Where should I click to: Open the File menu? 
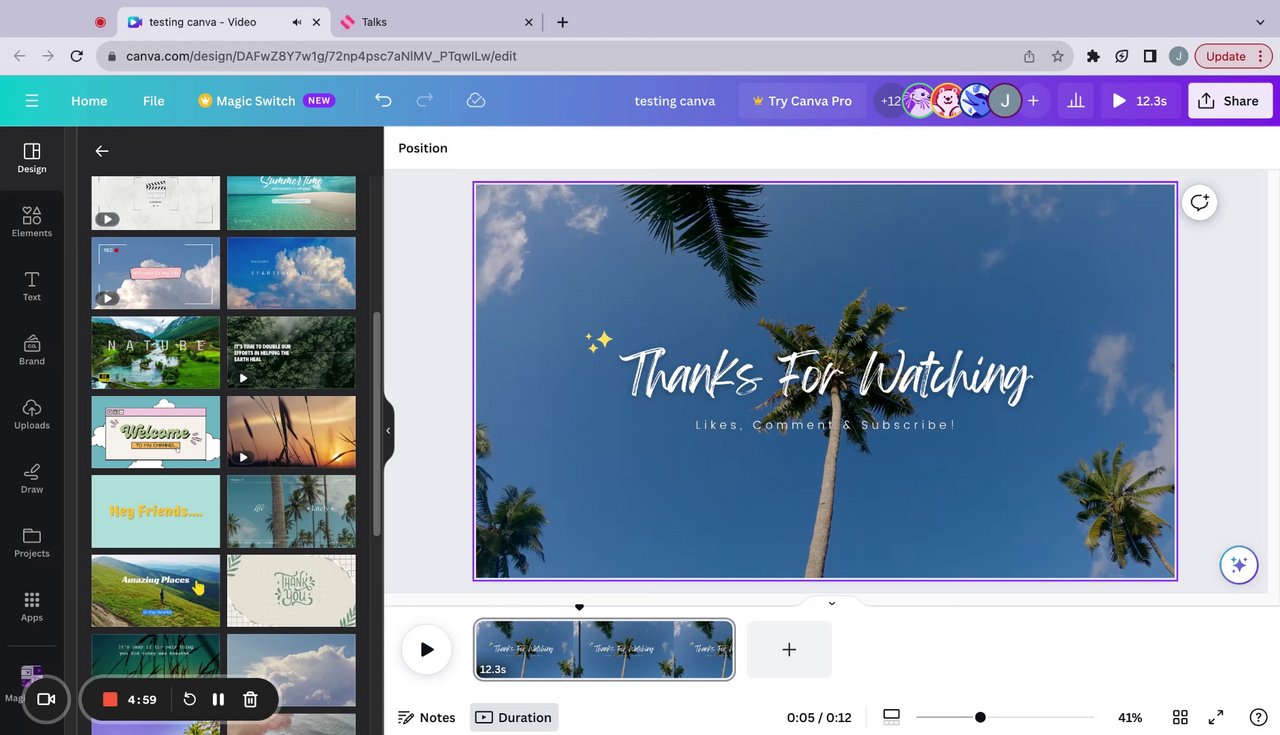153,100
